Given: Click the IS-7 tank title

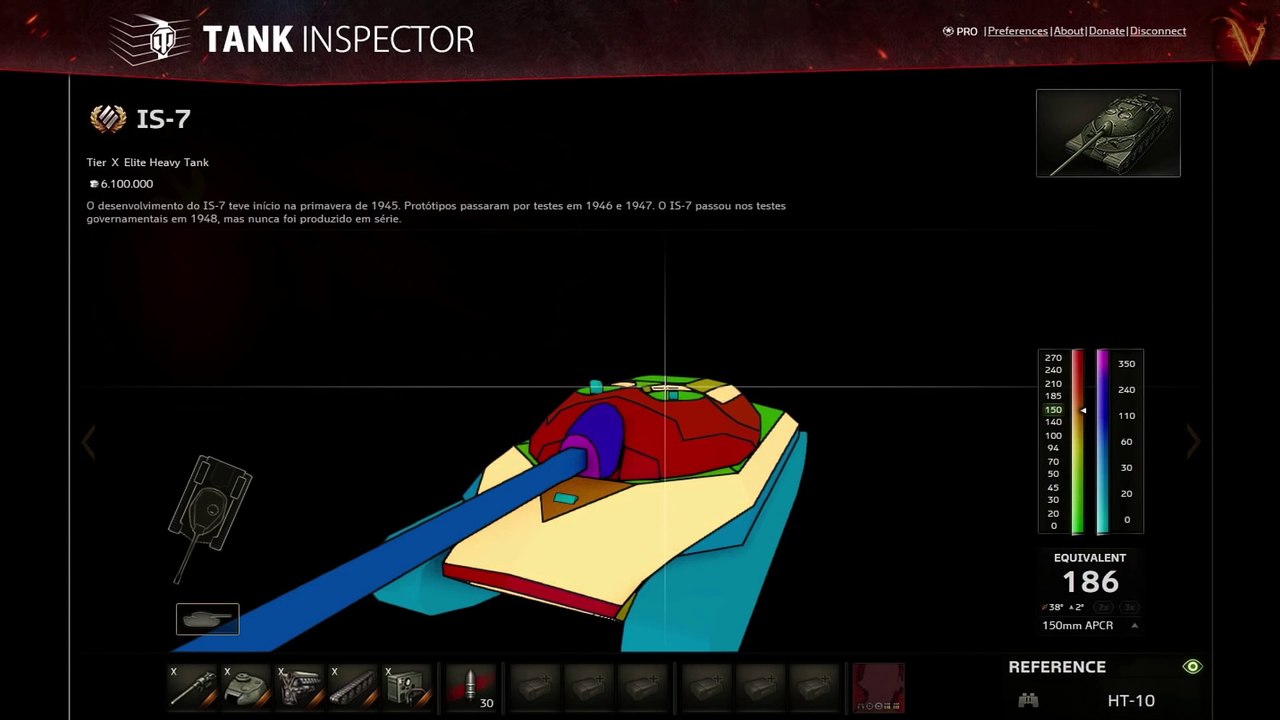Looking at the screenshot, I should [x=163, y=119].
